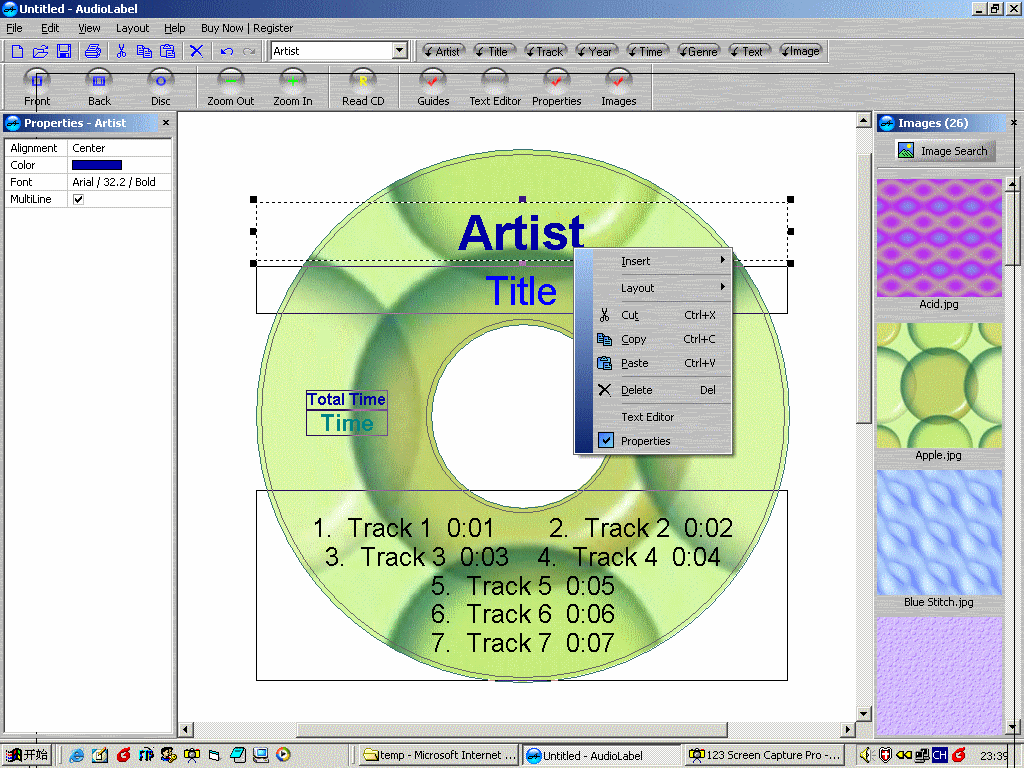This screenshot has width=1024, height=768.
Task: Open the Disc design view
Action: (160, 87)
